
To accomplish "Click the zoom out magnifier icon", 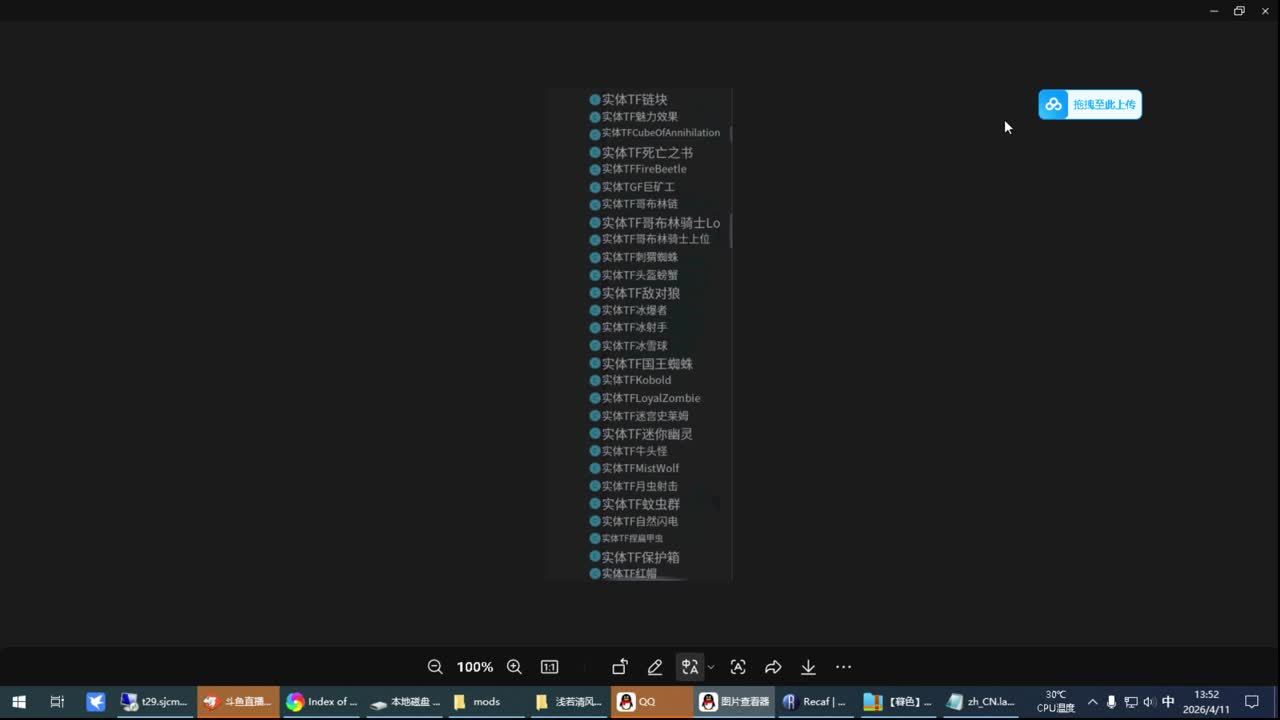I will [x=435, y=667].
